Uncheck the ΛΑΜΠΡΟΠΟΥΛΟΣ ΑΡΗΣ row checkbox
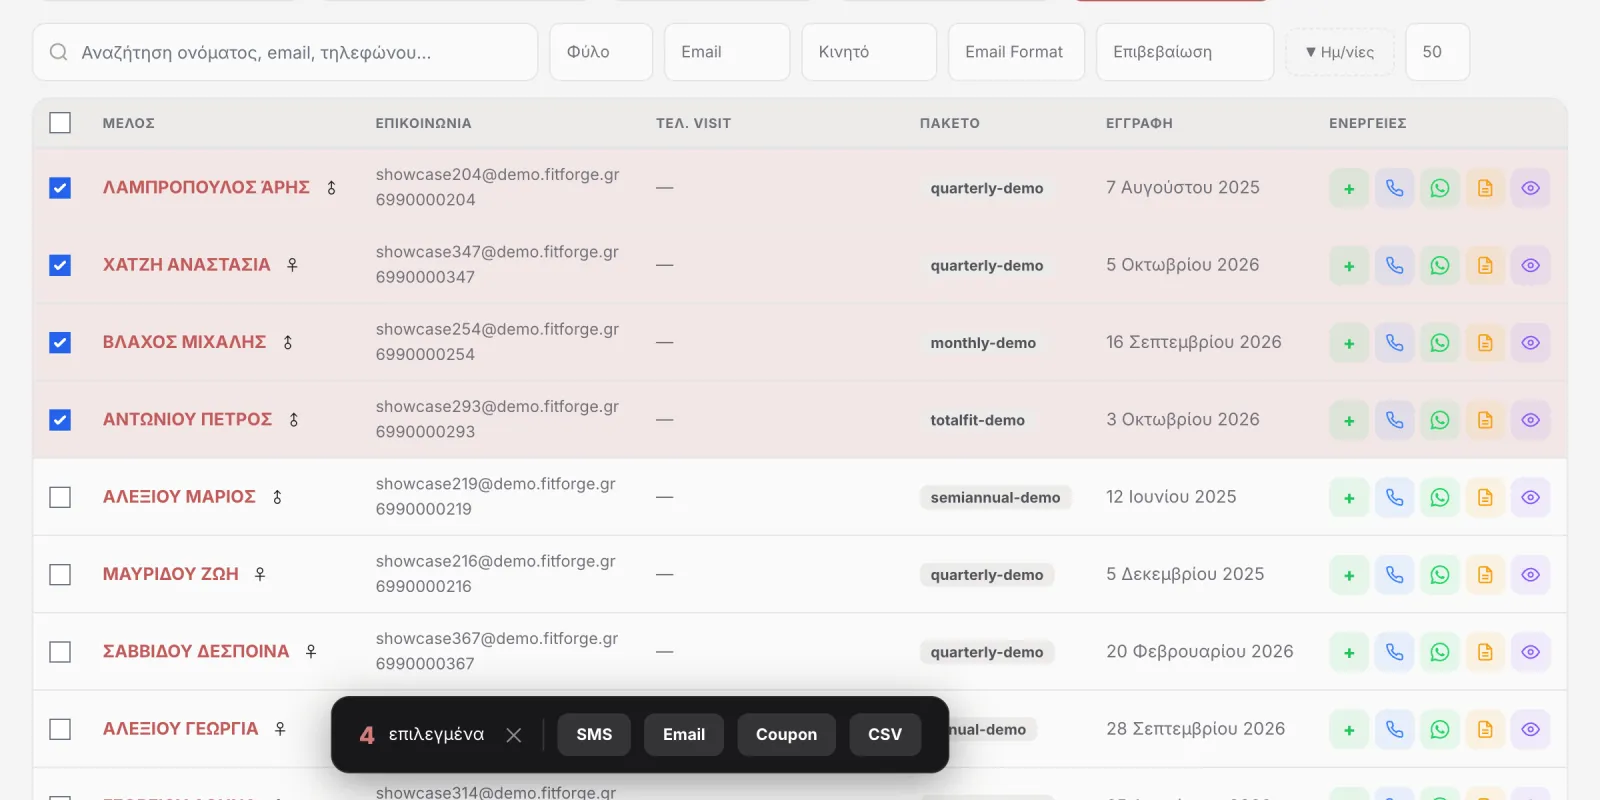 coord(60,188)
